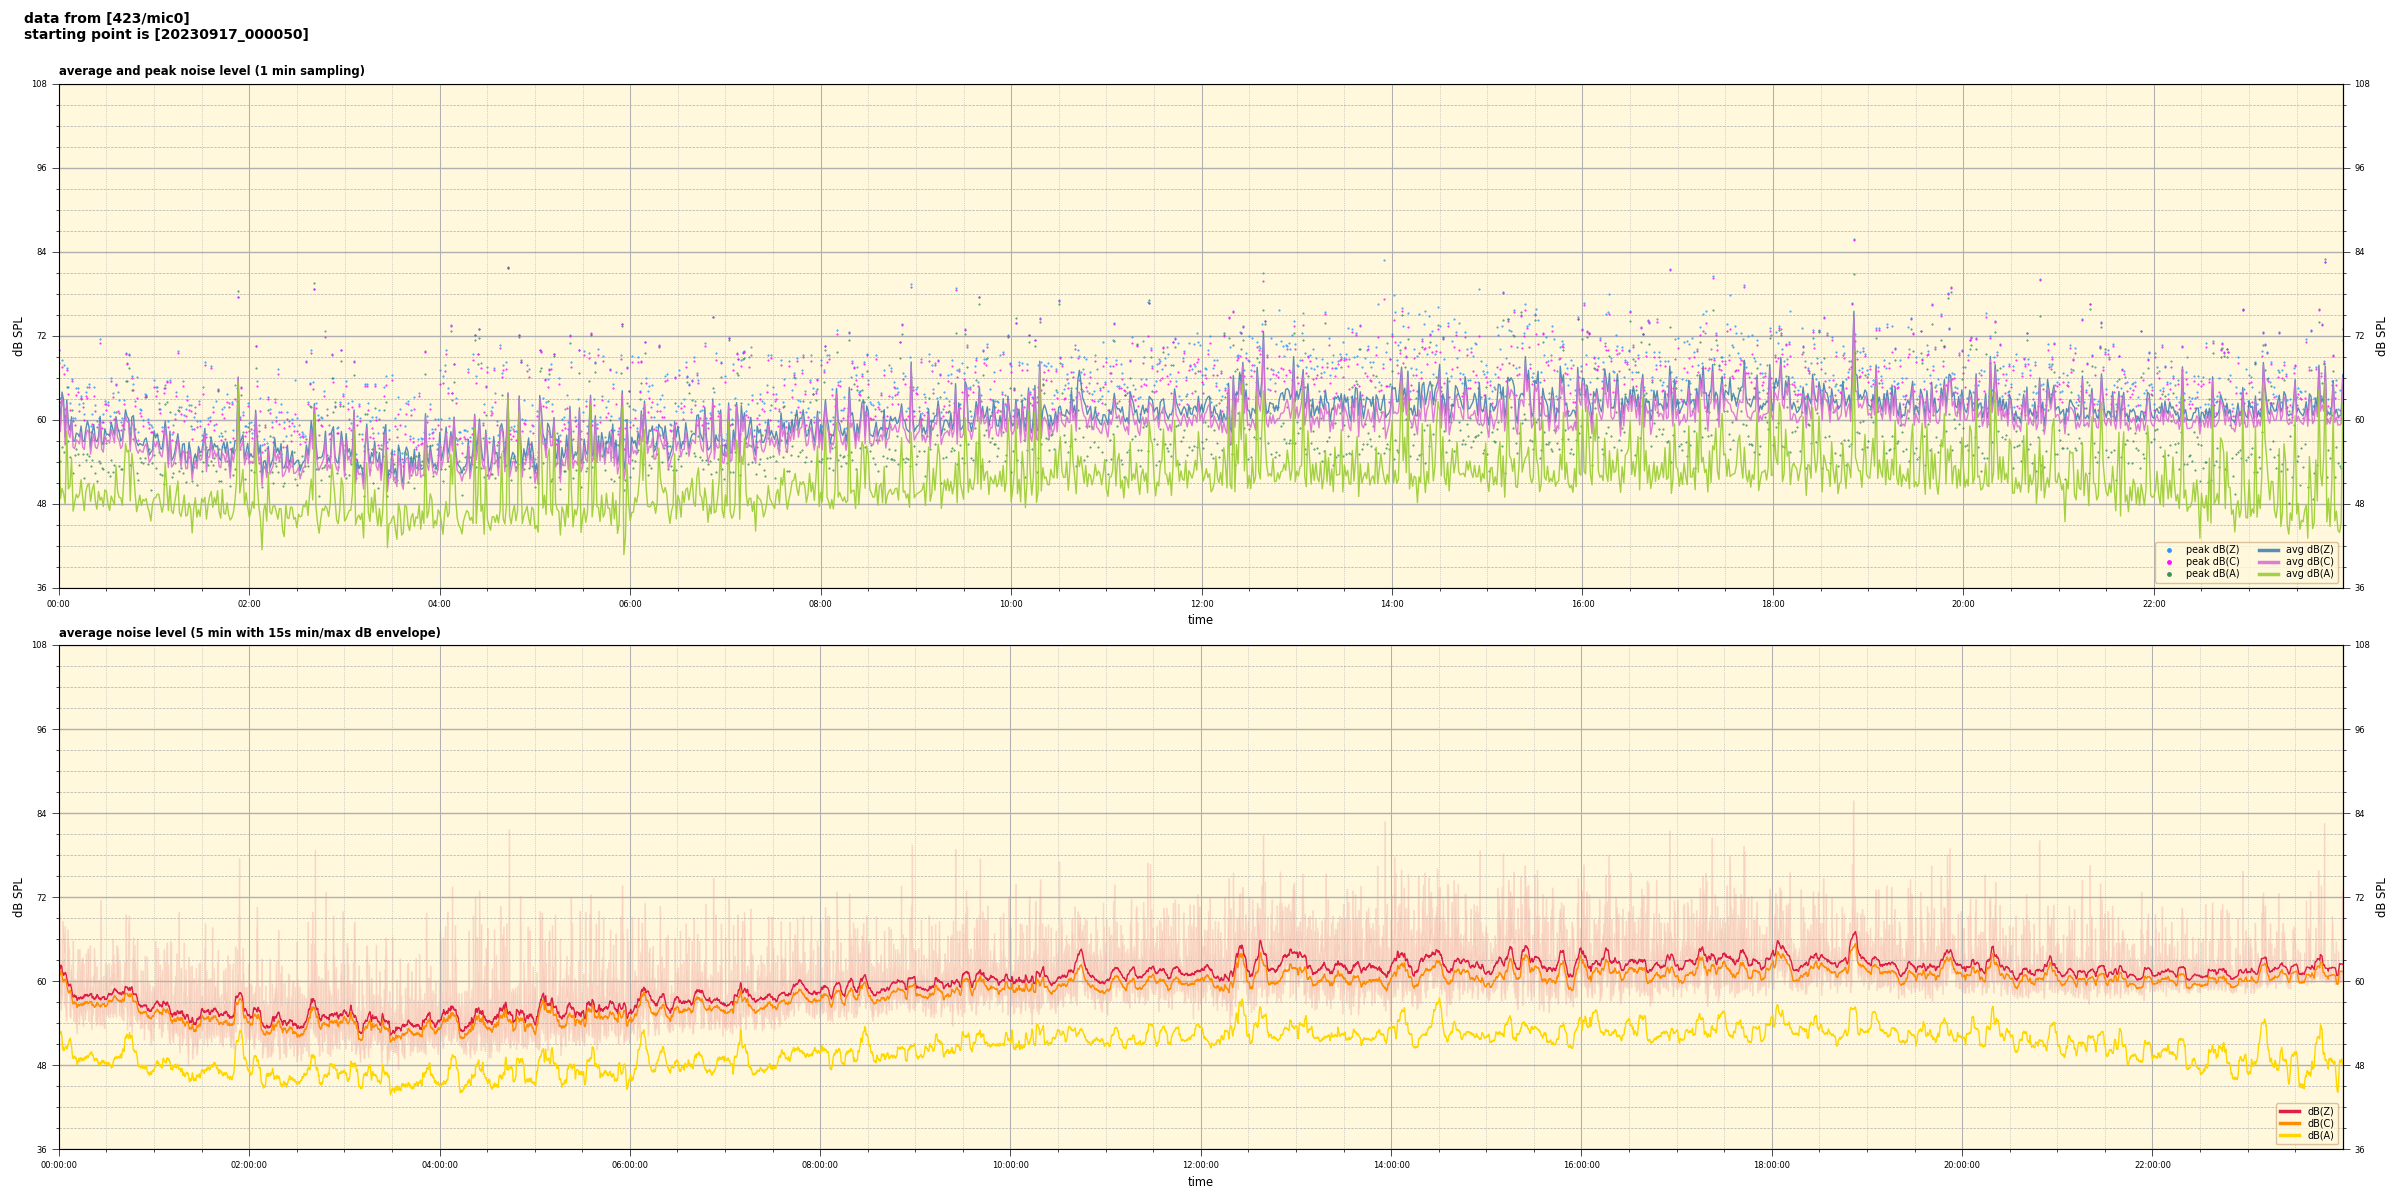Click the avg dB(Z) legend line swatch

[x=2269, y=550]
